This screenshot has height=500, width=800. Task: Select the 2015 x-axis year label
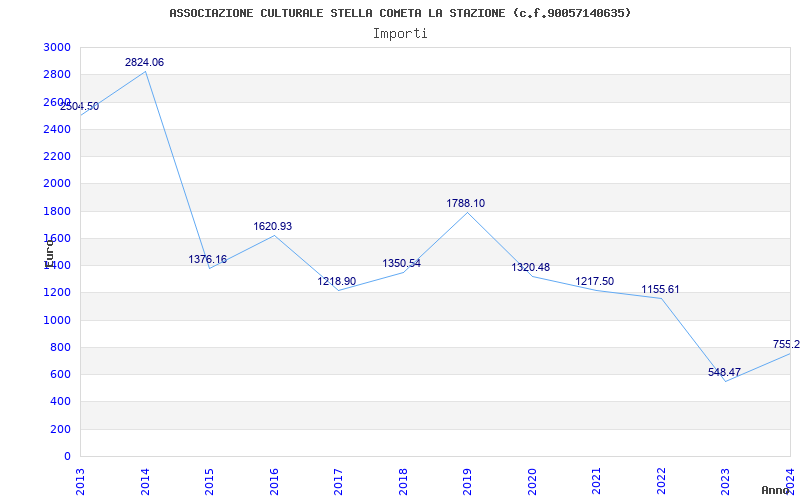click(209, 482)
